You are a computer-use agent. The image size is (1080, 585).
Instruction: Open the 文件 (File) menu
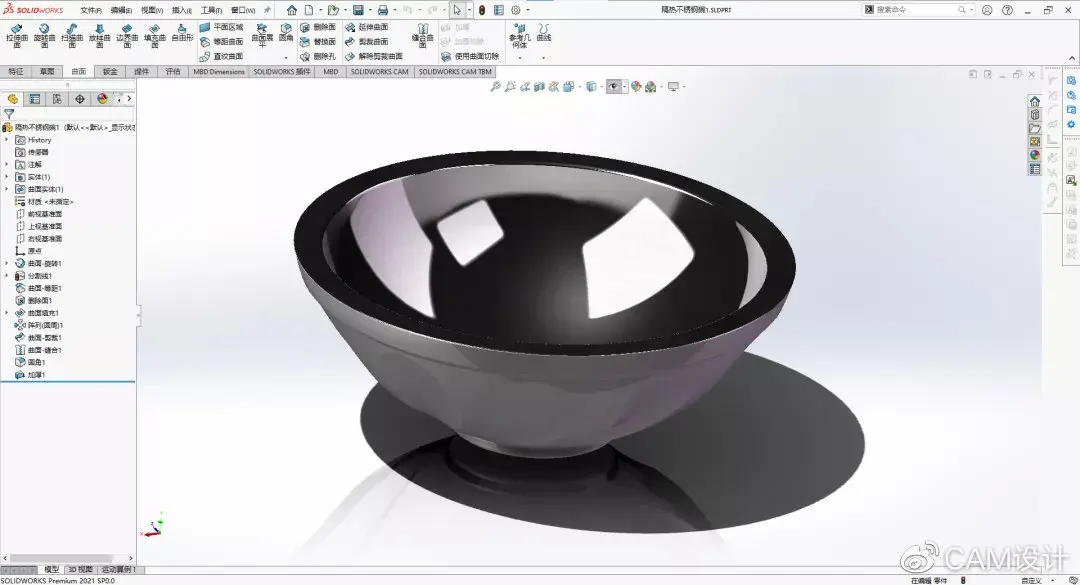pyautogui.click(x=91, y=10)
